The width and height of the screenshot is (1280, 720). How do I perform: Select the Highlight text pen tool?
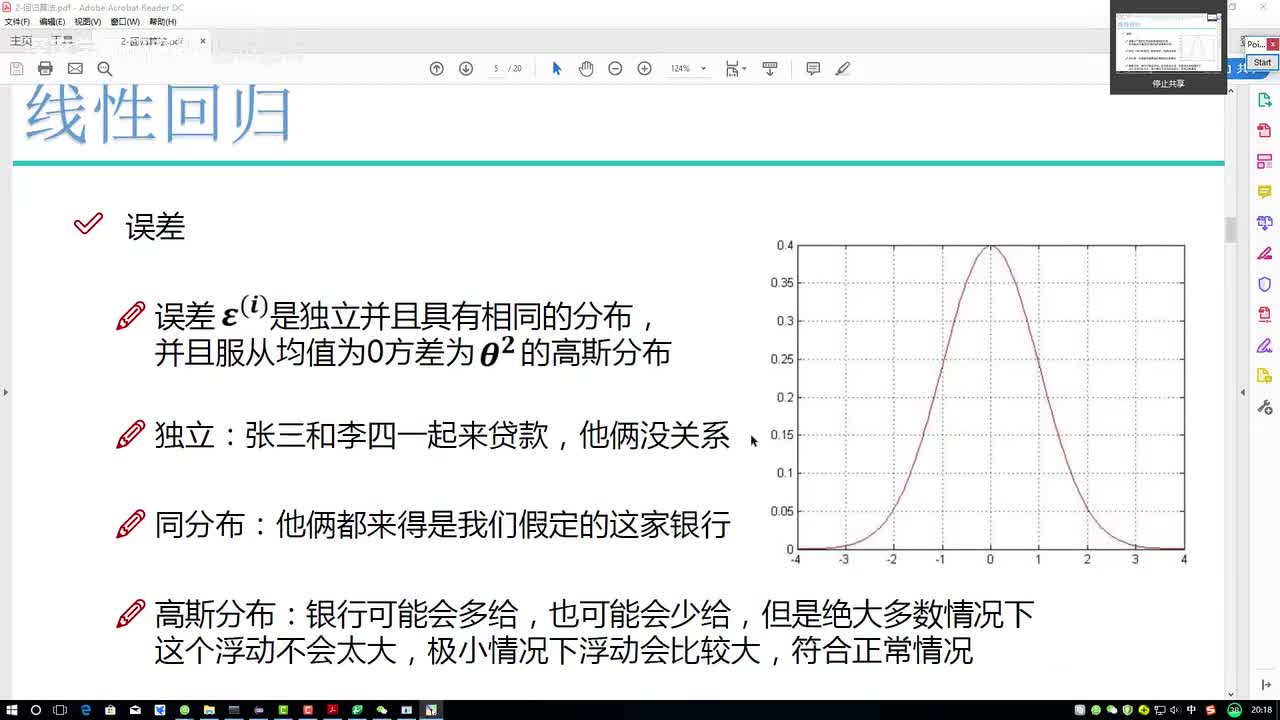[x=843, y=68]
